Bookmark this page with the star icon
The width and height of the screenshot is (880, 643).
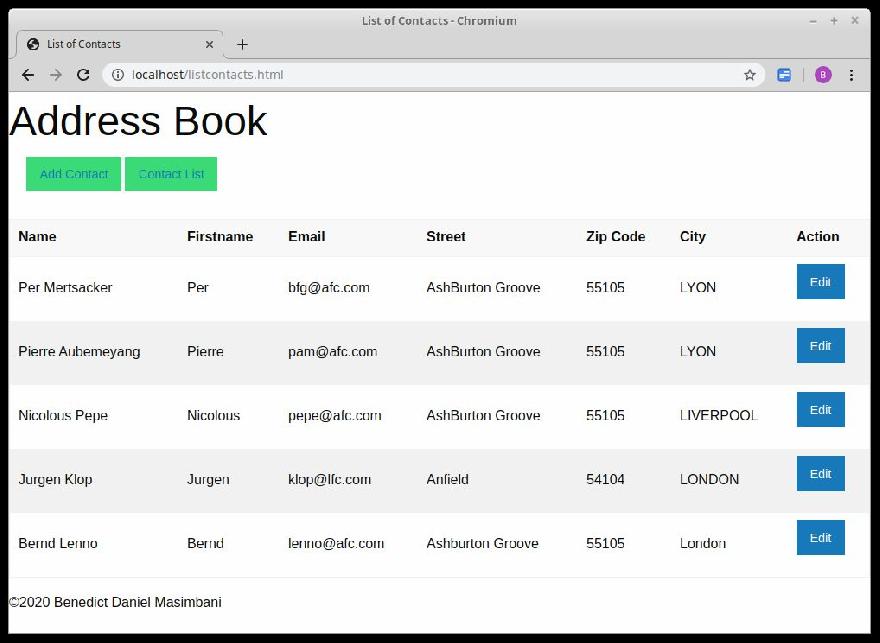(x=750, y=75)
